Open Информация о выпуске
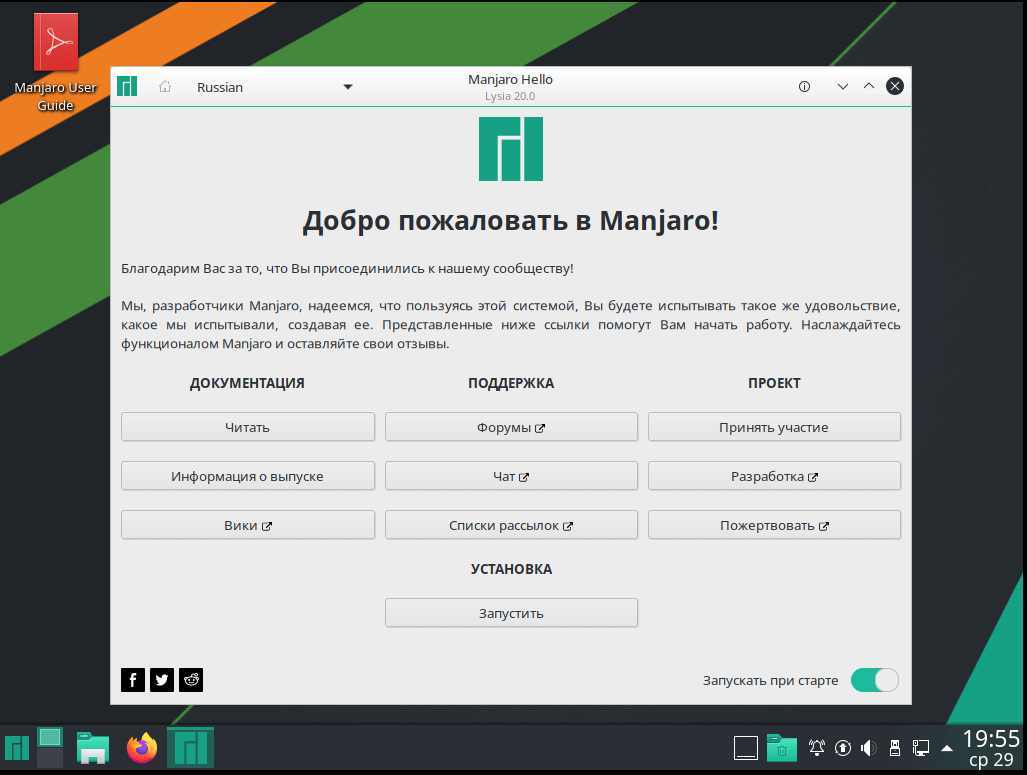Viewport: 1027px width, 775px height. (x=248, y=476)
